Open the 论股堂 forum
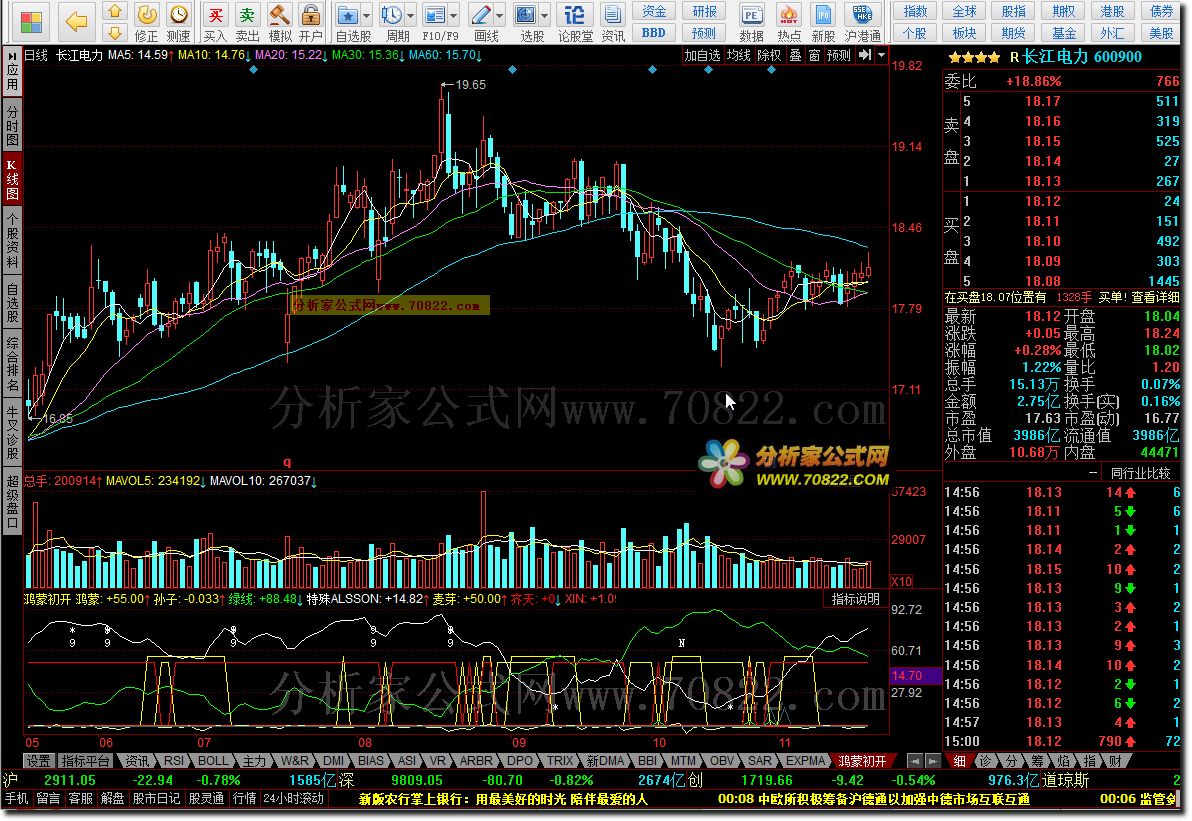Screen dimensions: 1192x821 click(x=575, y=22)
